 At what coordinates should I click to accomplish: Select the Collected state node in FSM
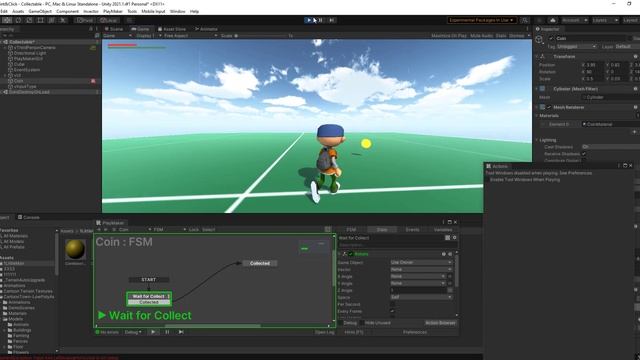pyautogui.click(x=260, y=263)
